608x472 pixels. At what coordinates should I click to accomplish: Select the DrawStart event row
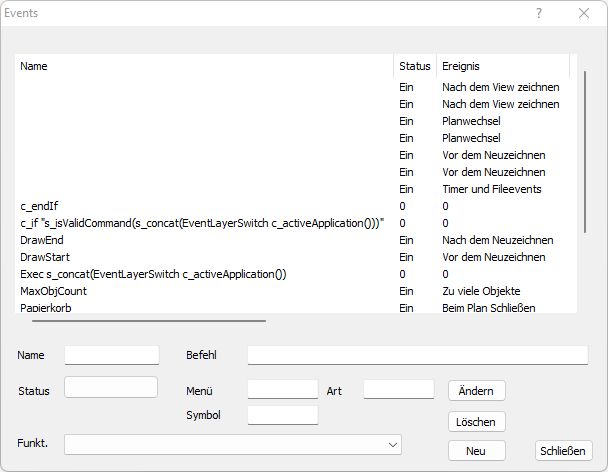click(44, 257)
